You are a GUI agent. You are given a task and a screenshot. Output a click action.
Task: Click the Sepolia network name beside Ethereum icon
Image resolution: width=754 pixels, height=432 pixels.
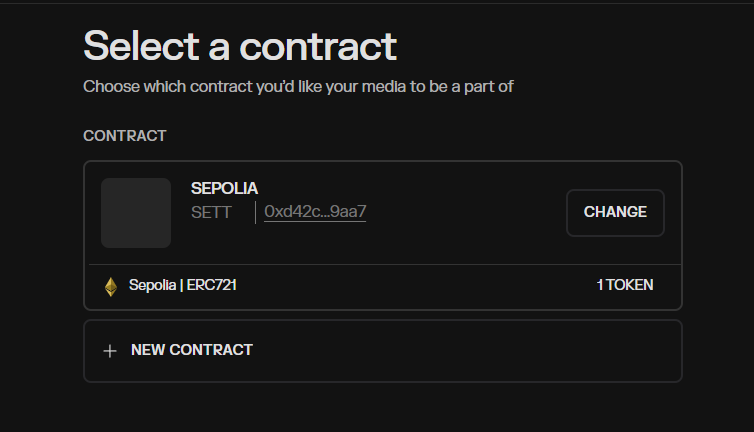tap(152, 285)
